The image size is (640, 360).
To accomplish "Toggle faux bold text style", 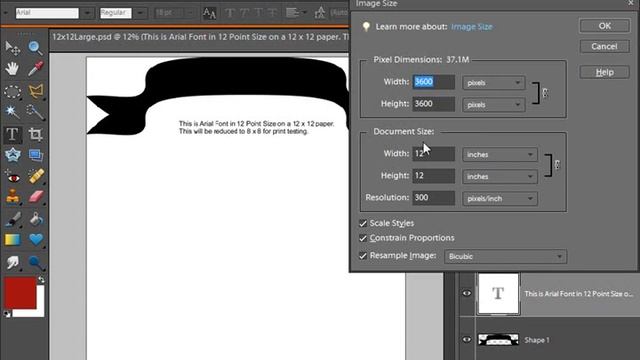I will [x=230, y=13].
